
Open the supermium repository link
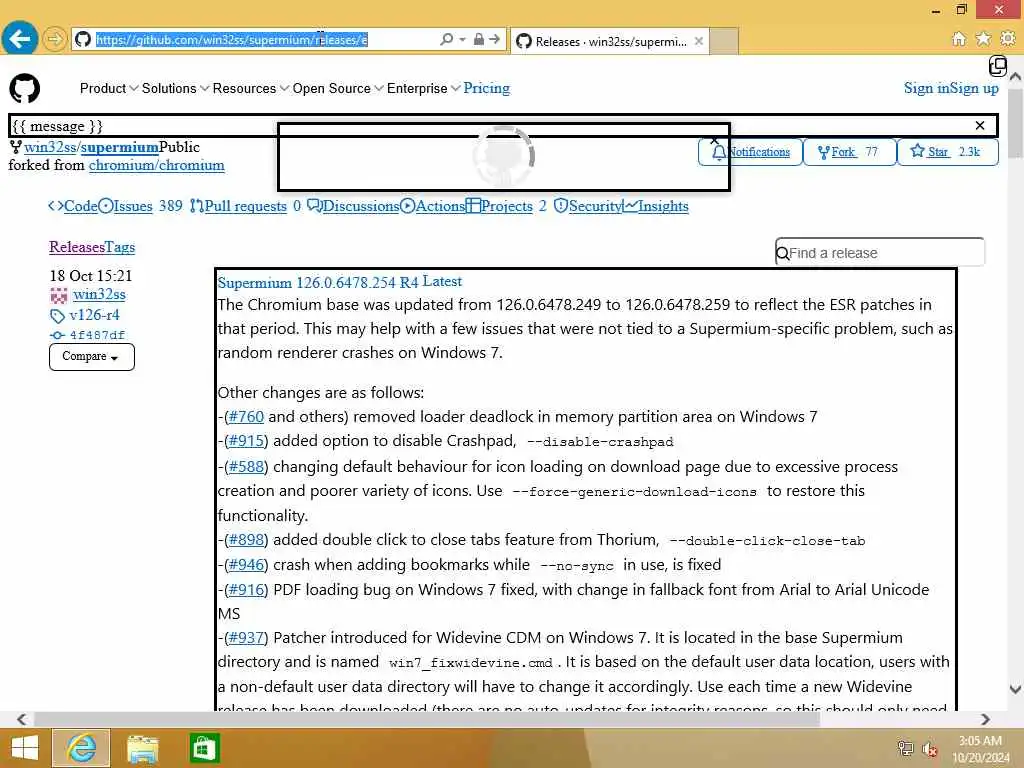coord(120,148)
